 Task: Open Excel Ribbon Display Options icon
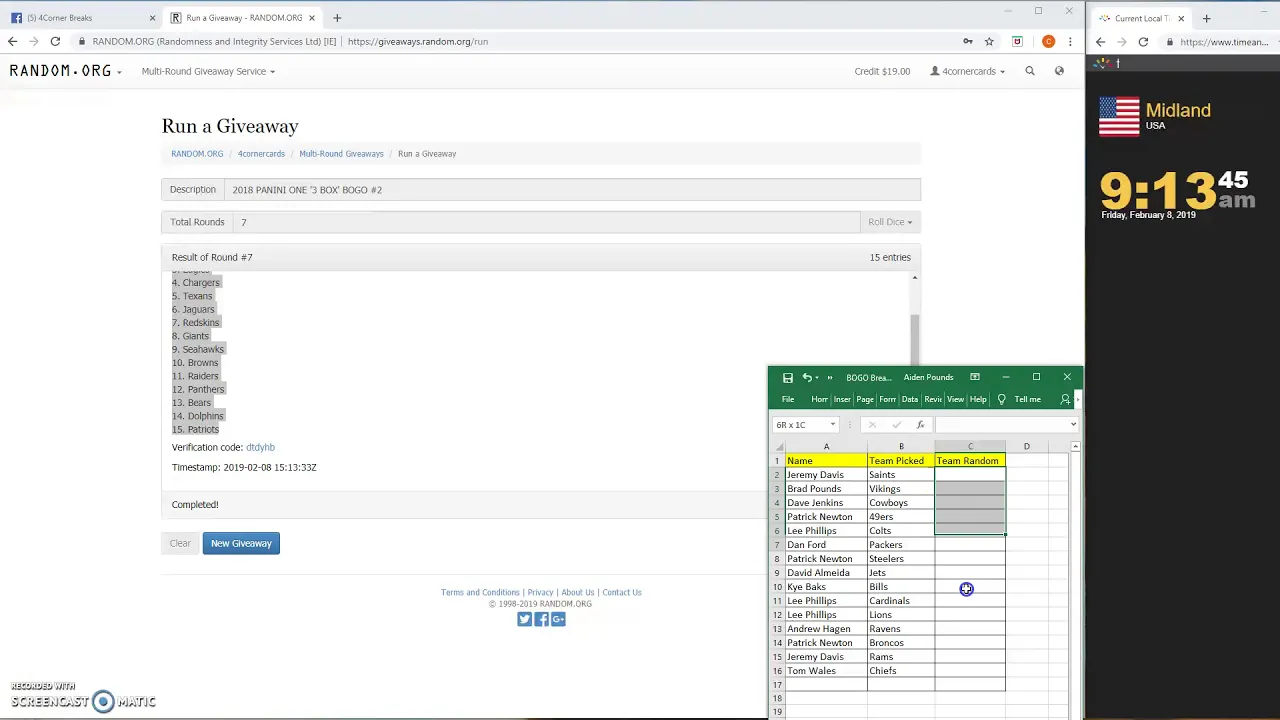pos(975,377)
